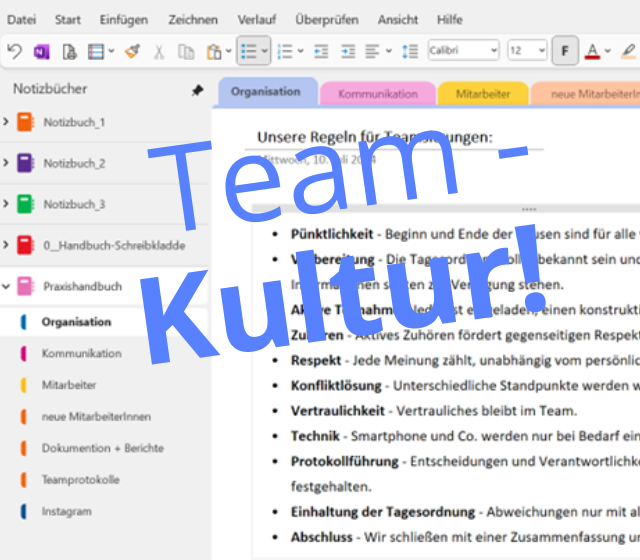Image resolution: width=640 pixels, height=560 pixels.
Task: Open the Verlauf ribbon tab
Action: pos(257,20)
